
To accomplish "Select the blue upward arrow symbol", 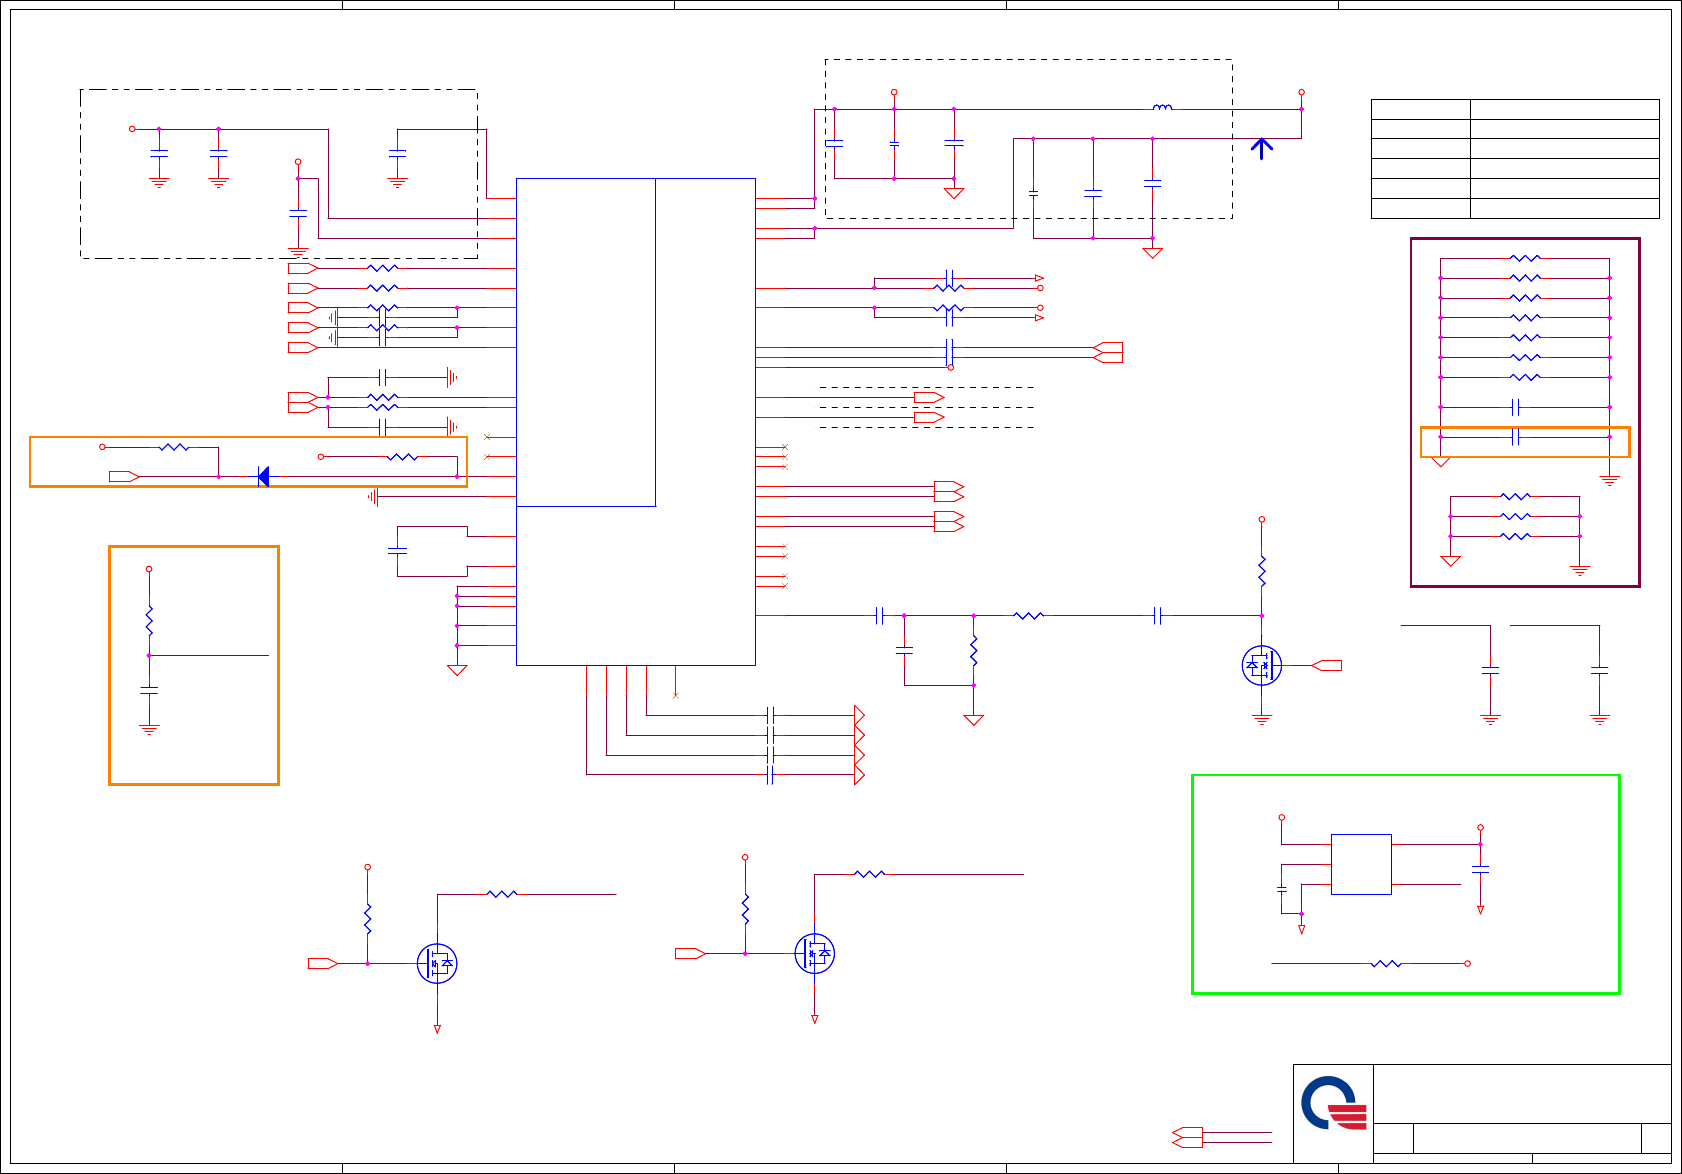I will pyautogui.click(x=1262, y=148).
